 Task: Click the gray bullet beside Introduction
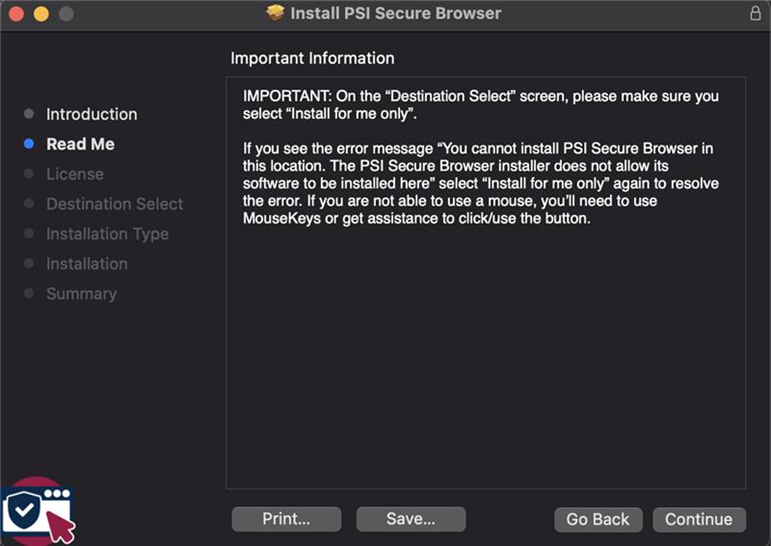coord(29,114)
